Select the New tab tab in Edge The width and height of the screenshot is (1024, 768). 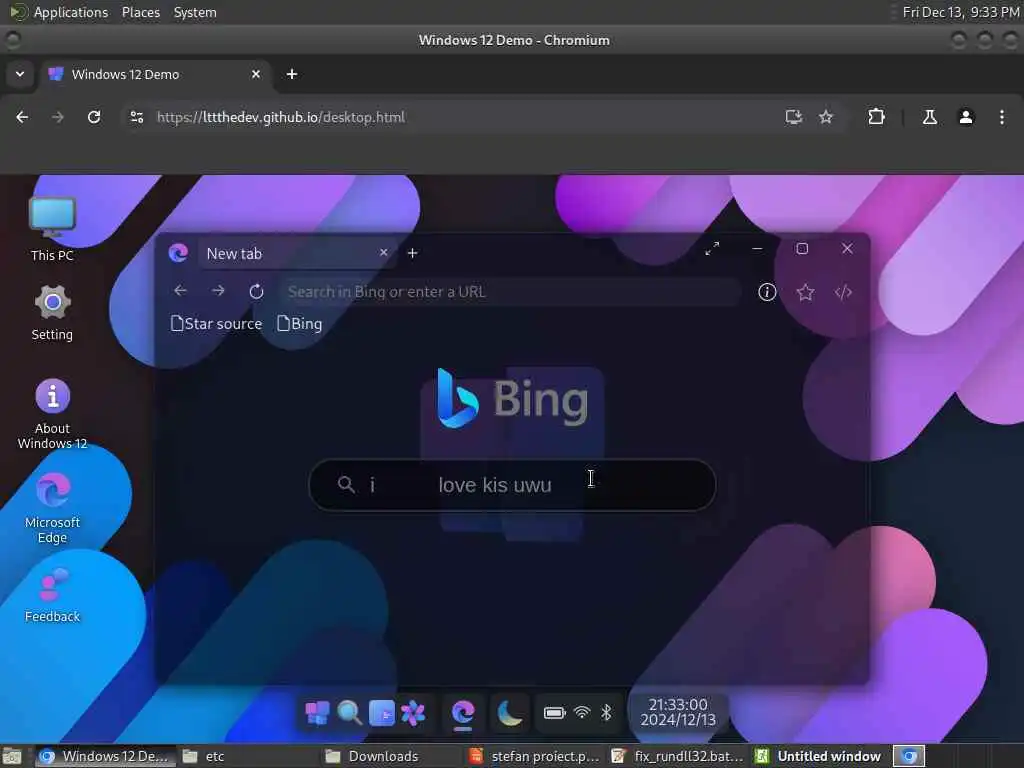tap(297, 253)
